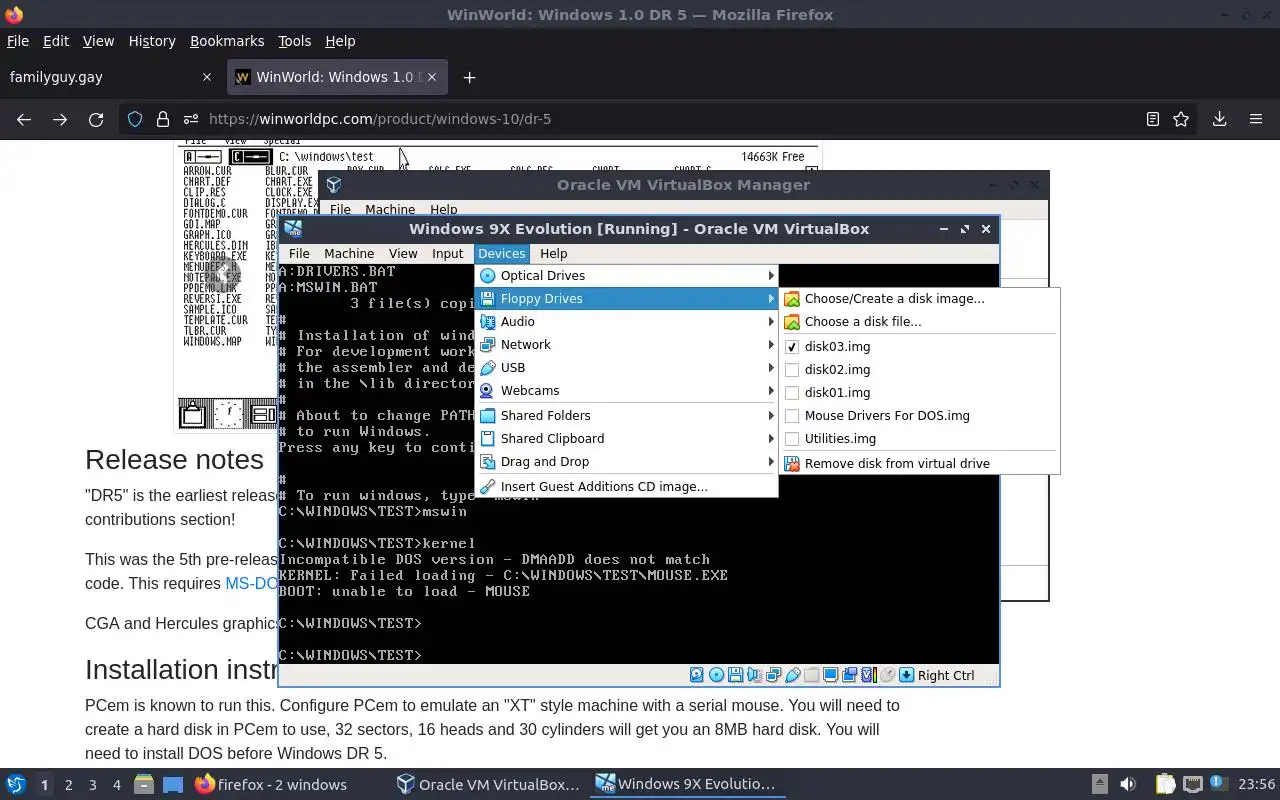Open the VM window's Machine menu

coord(348,253)
